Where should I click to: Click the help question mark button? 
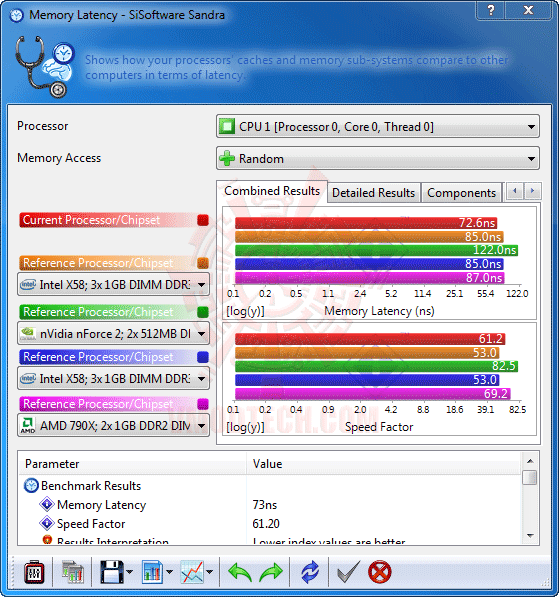(491, 10)
